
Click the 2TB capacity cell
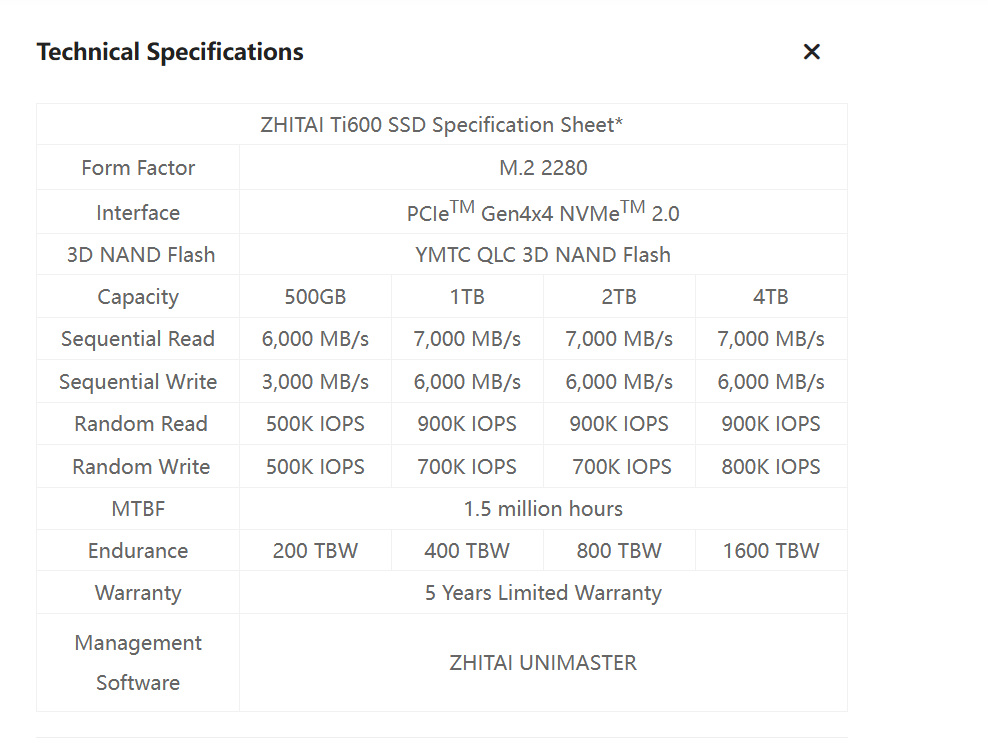[619, 297]
